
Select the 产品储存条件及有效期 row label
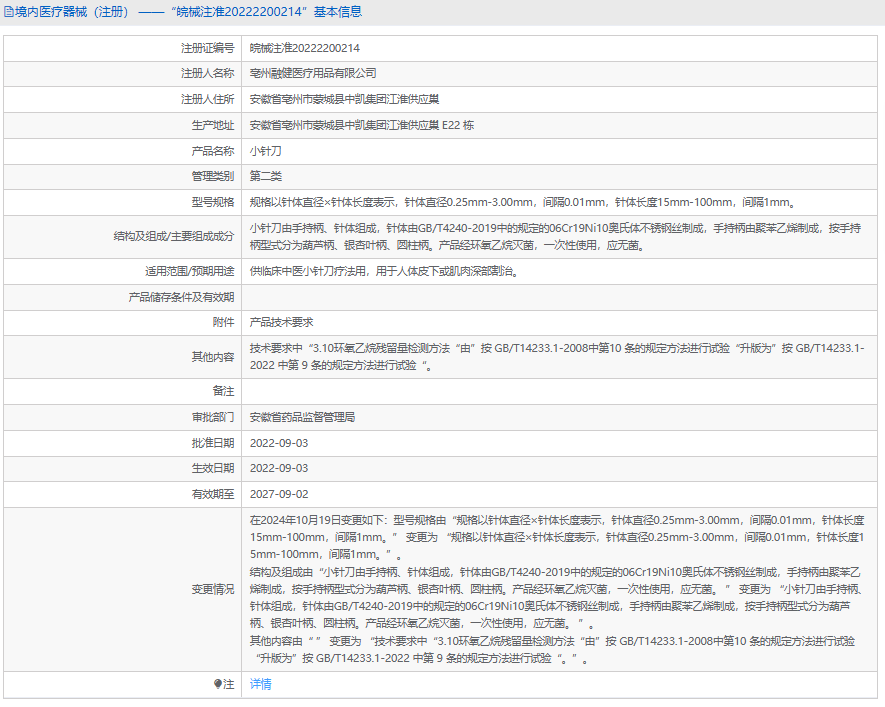coord(181,297)
